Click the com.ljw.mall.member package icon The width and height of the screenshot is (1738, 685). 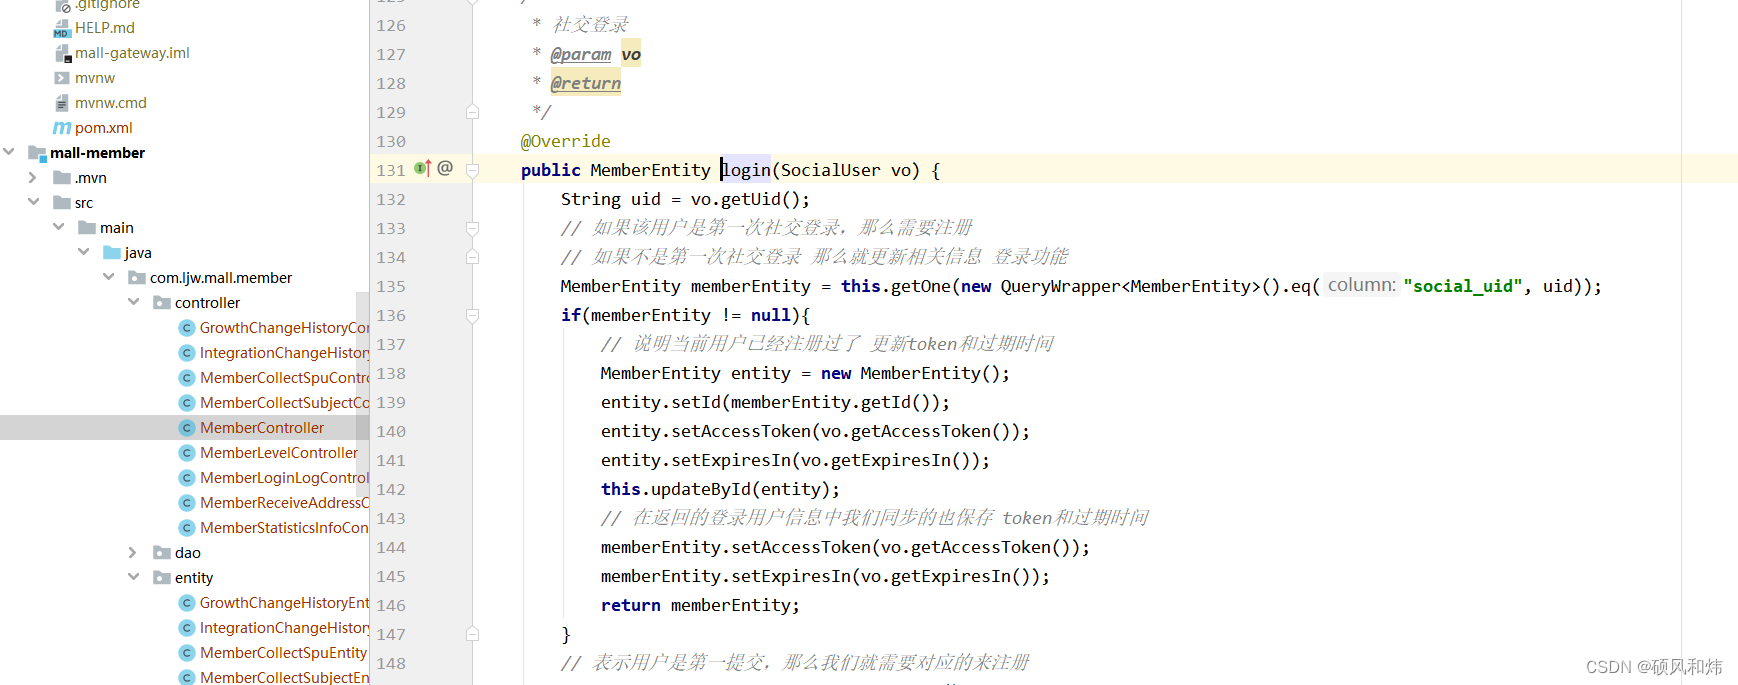pyautogui.click(x=137, y=278)
